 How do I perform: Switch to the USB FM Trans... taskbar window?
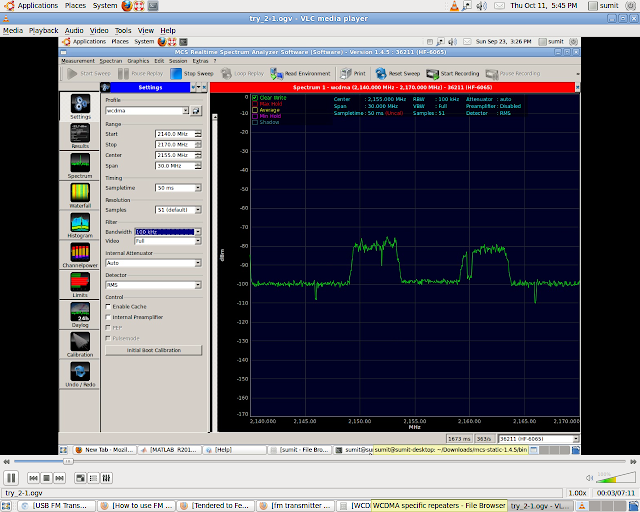57,506
